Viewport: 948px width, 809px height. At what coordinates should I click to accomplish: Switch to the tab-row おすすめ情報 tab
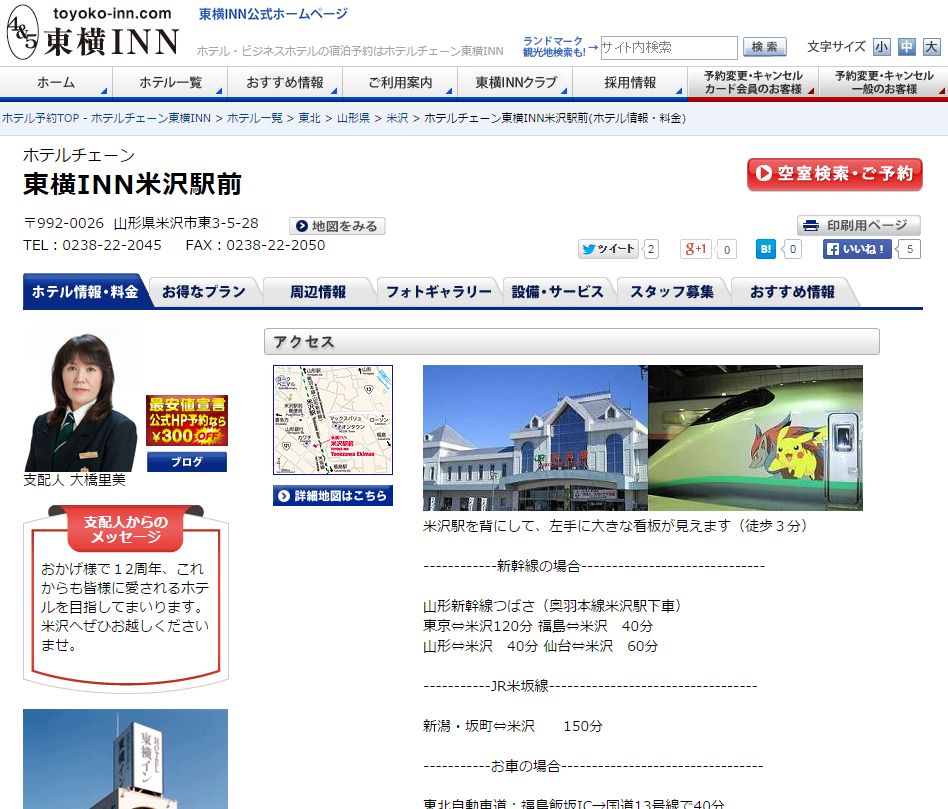[792, 292]
